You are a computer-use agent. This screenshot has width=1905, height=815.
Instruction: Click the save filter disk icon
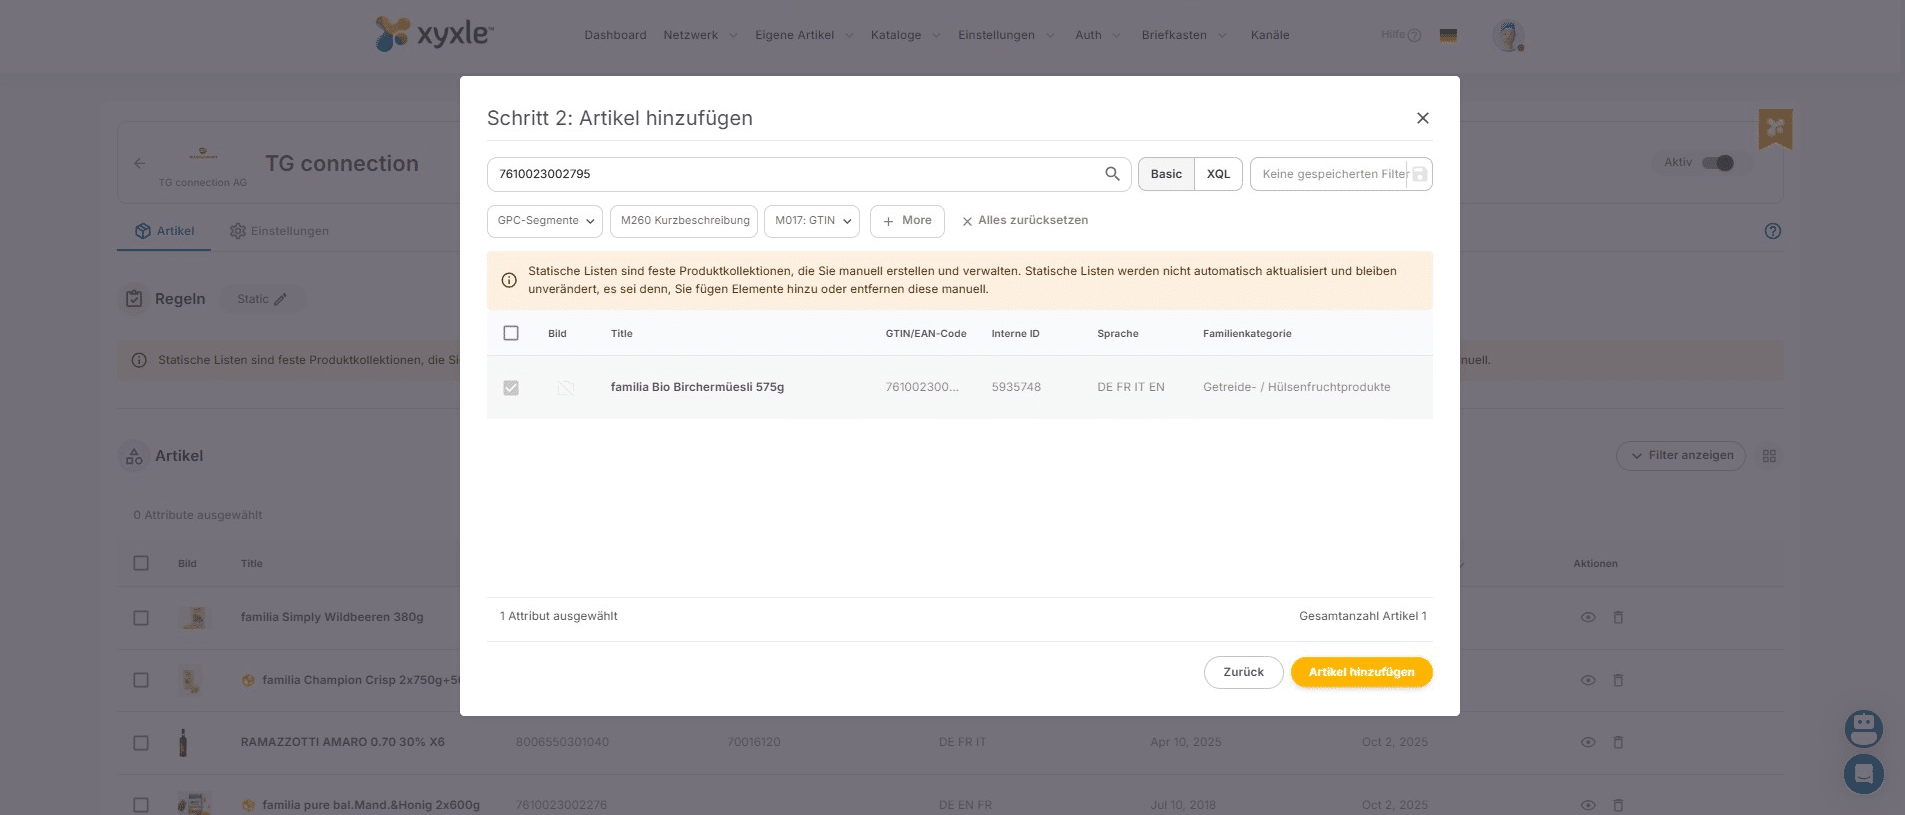[x=1419, y=174]
